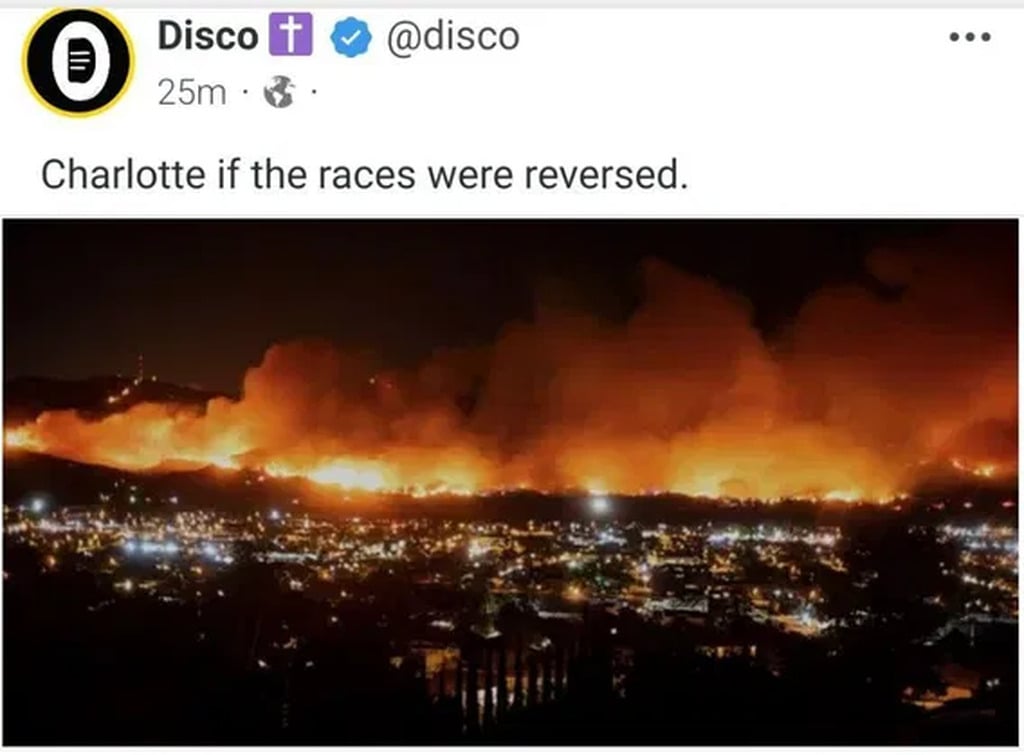Open the three-dot post options menu
Image resolution: width=1024 pixels, height=755 pixels.
(970, 37)
